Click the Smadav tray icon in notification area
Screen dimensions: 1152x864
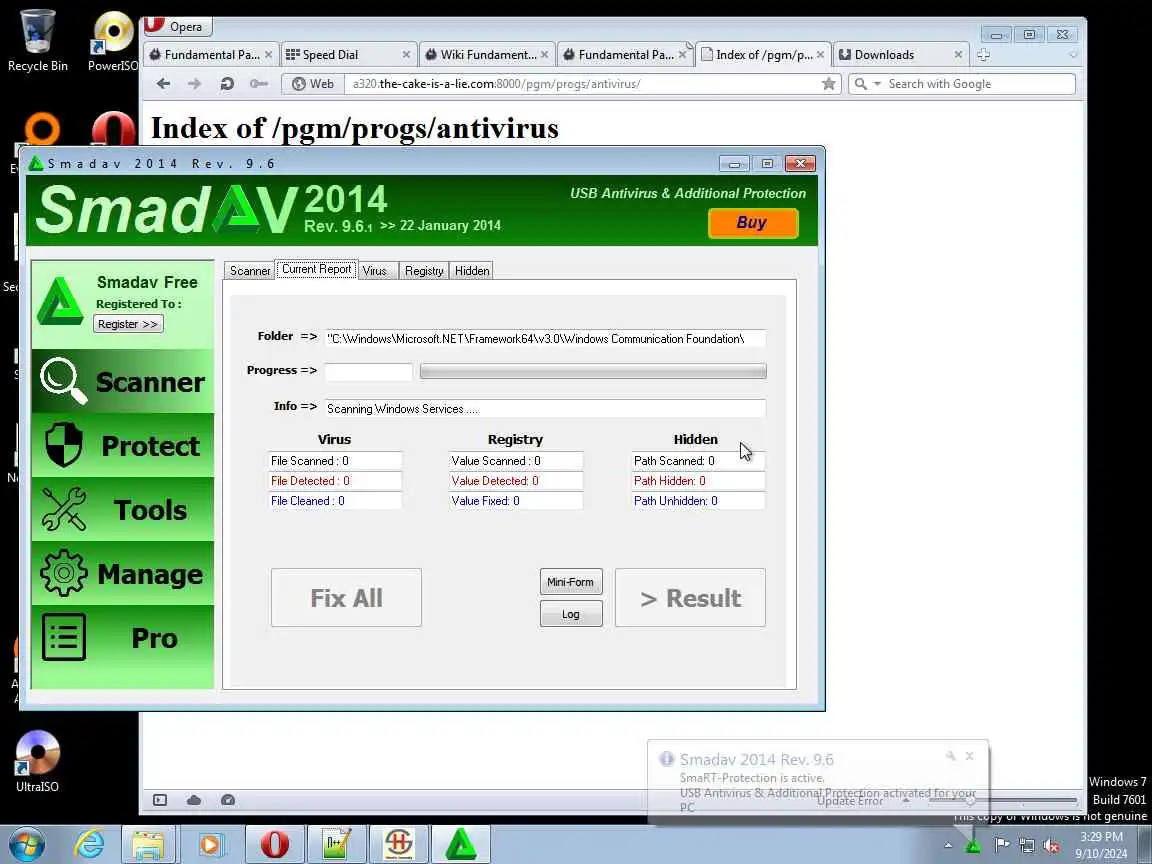click(973, 846)
